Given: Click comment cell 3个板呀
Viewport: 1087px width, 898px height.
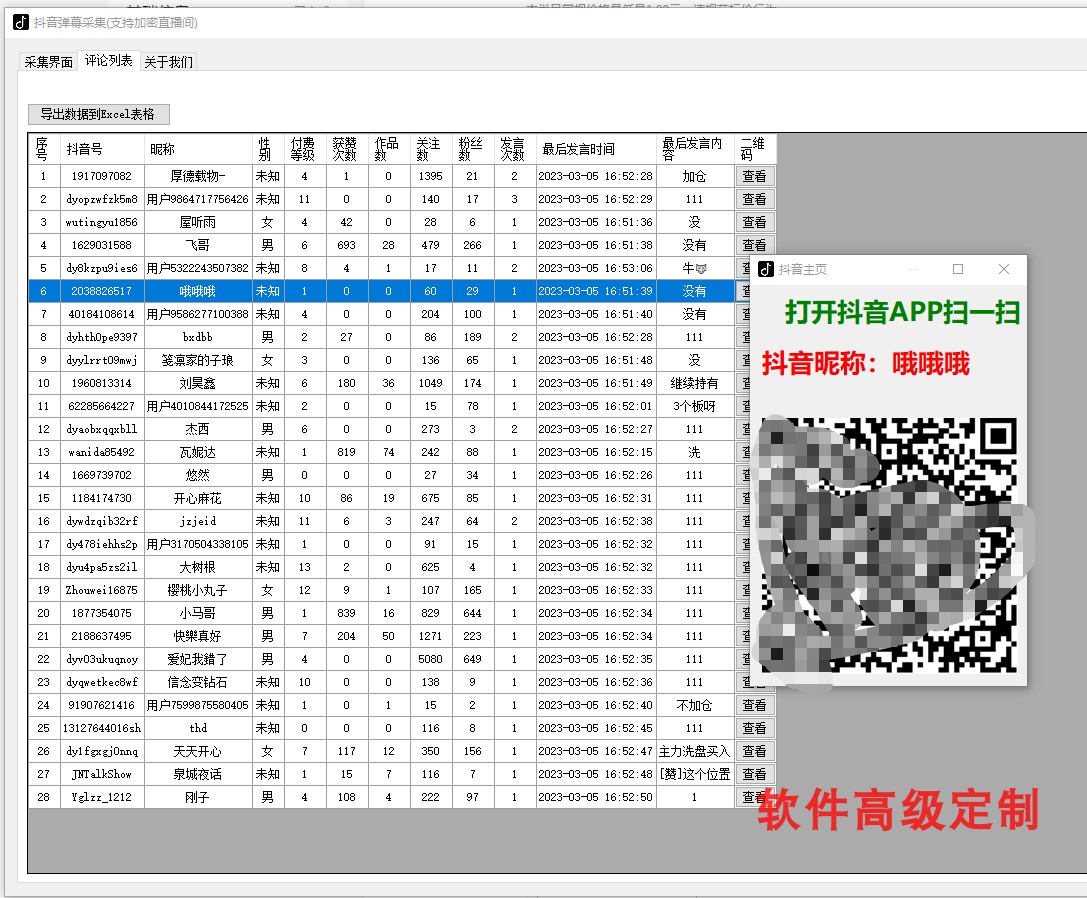Looking at the screenshot, I should 695,406.
